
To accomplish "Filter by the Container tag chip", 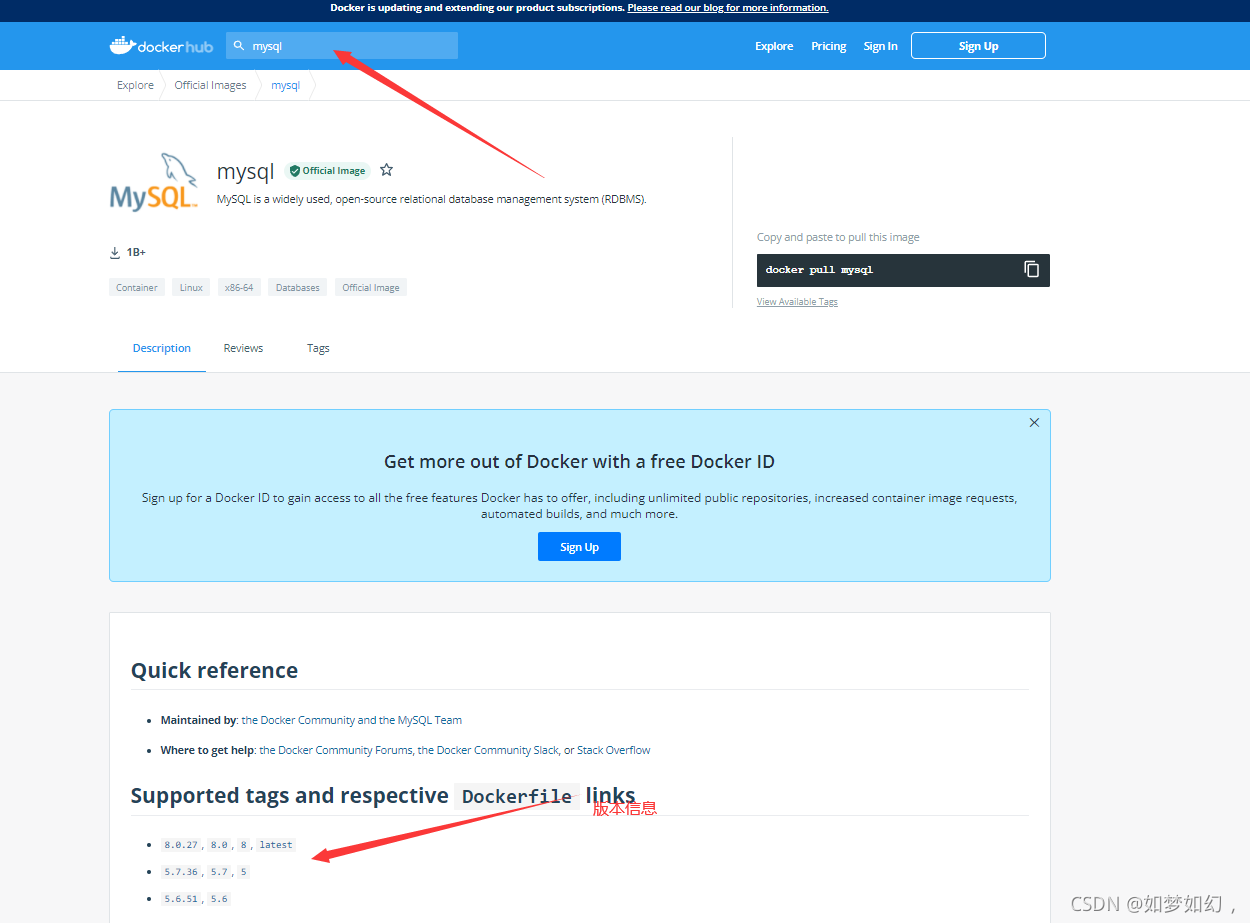I will pyautogui.click(x=137, y=288).
